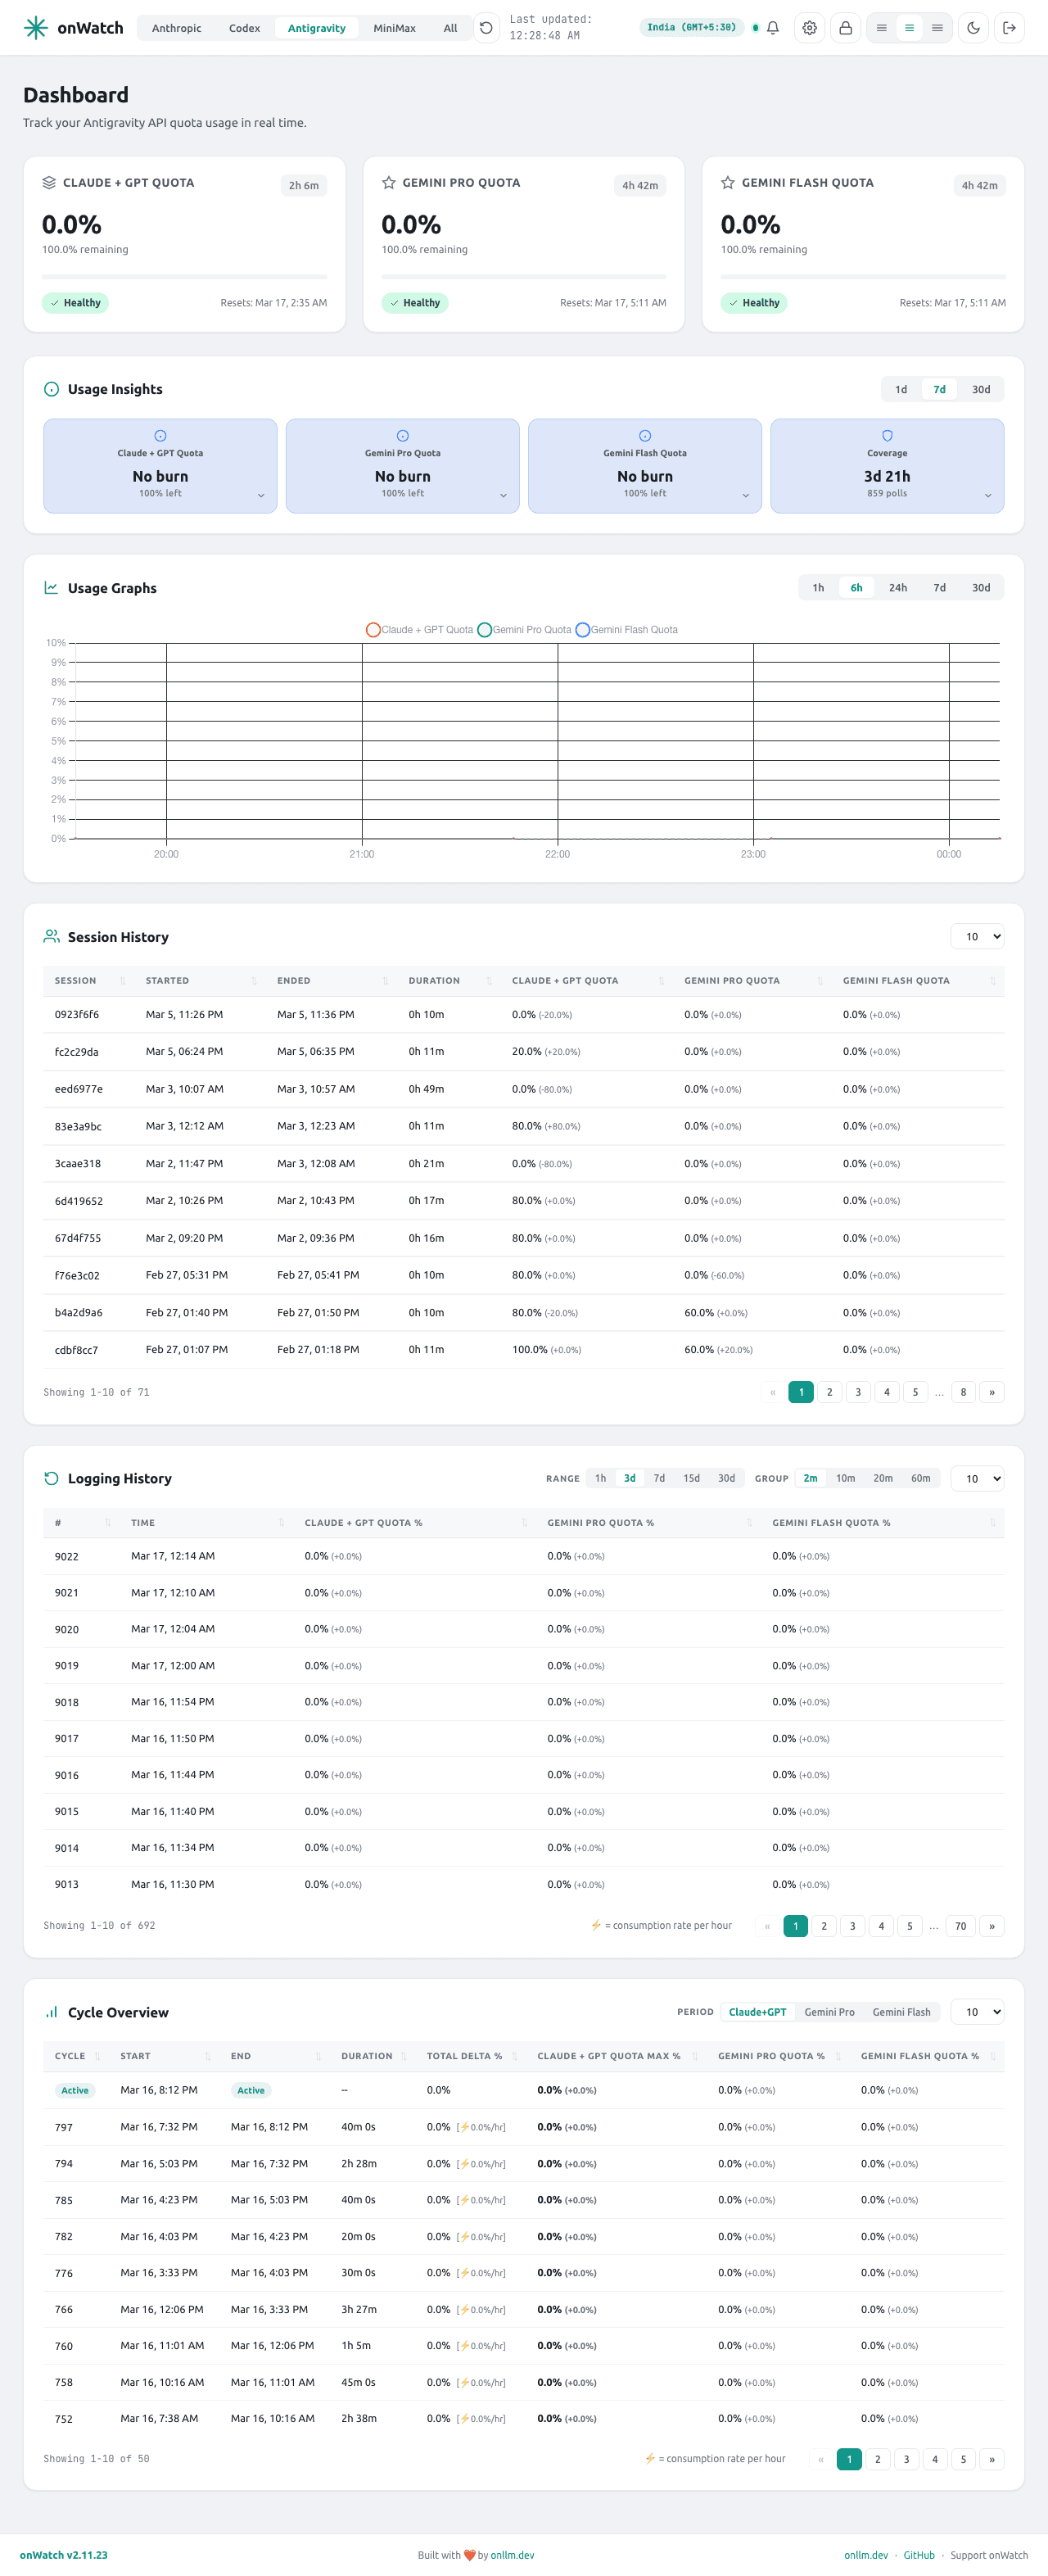Expand the Coverage insight card chevron
The height and width of the screenshot is (2576, 1048).
click(988, 496)
